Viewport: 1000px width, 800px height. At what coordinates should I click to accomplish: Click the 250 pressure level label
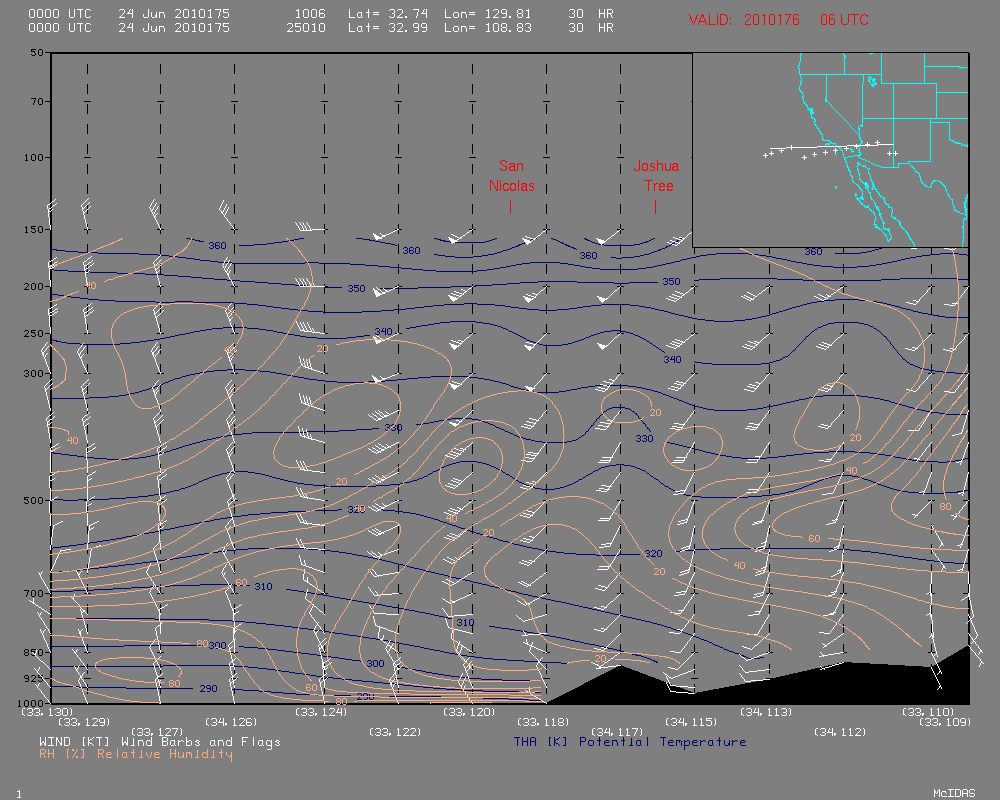[x=34, y=334]
